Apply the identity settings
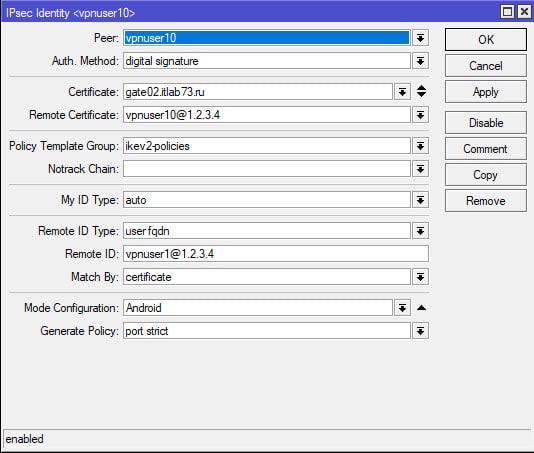The height and width of the screenshot is (453, 534). pyautogui.click(x=486, y=92)
